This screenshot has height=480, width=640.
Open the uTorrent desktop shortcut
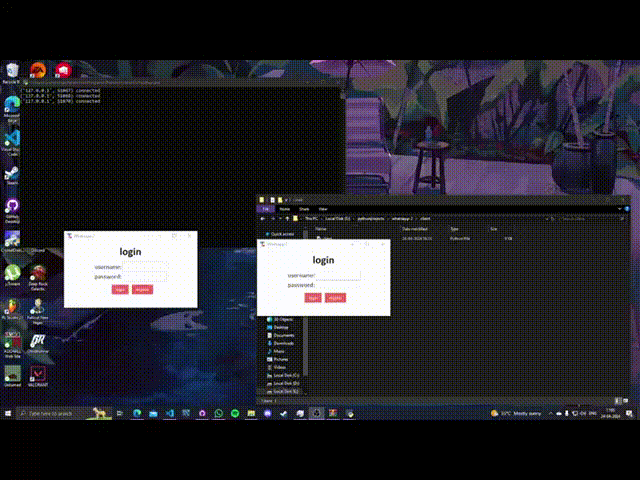pyautogui.click(x=12, y=274)
